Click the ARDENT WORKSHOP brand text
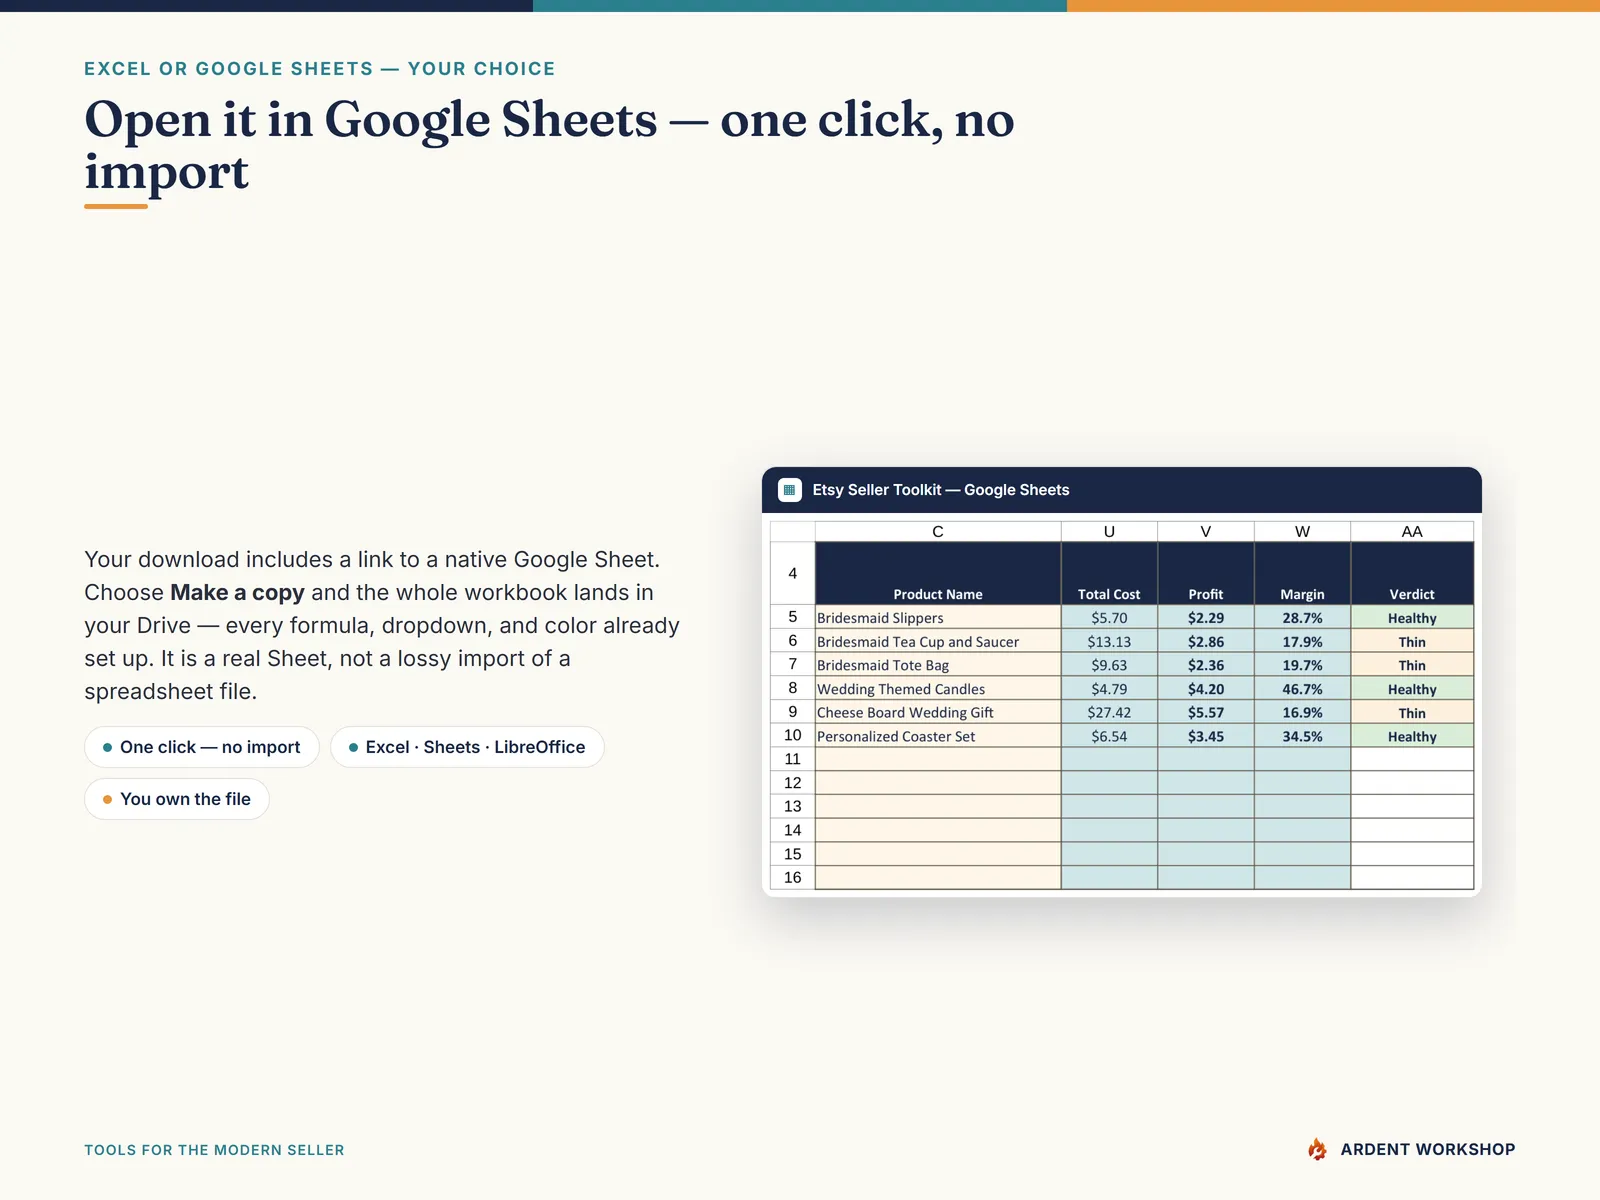Viewport: 1600px width, 1200px height. pyautogui.click(x=1428, y=1149)
